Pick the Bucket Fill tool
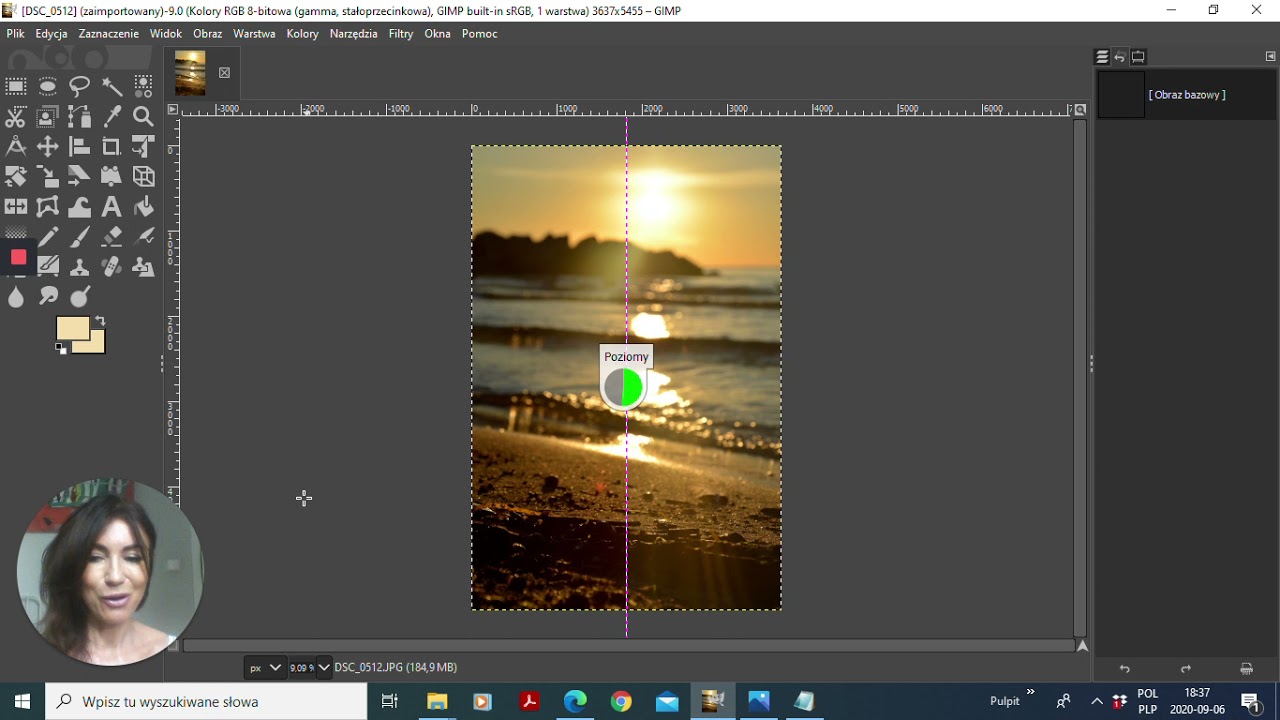Screen dimensions: 1280x720 (144, 207)
